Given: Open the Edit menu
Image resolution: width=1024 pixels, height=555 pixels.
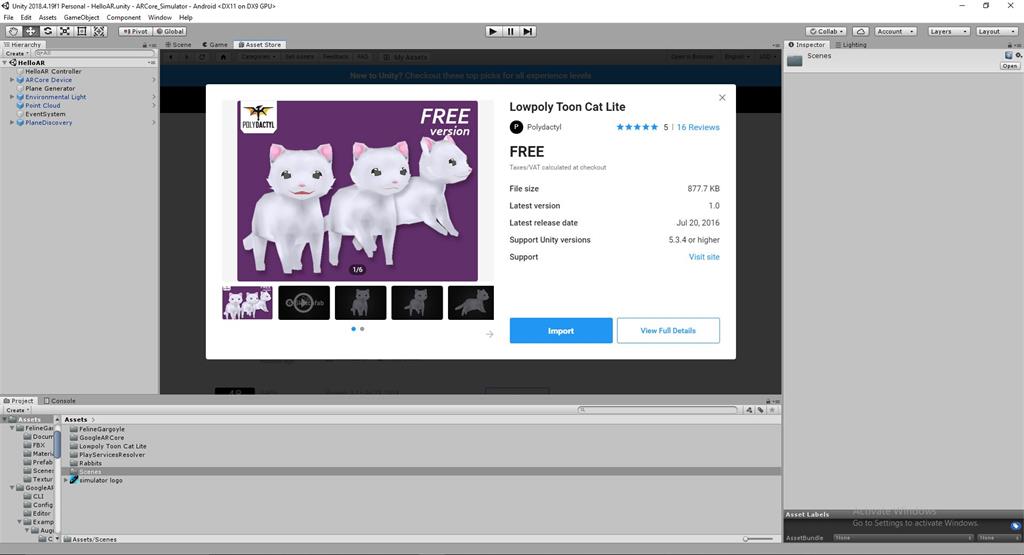Looking at the screenshot, I should (x=26, y=18).
